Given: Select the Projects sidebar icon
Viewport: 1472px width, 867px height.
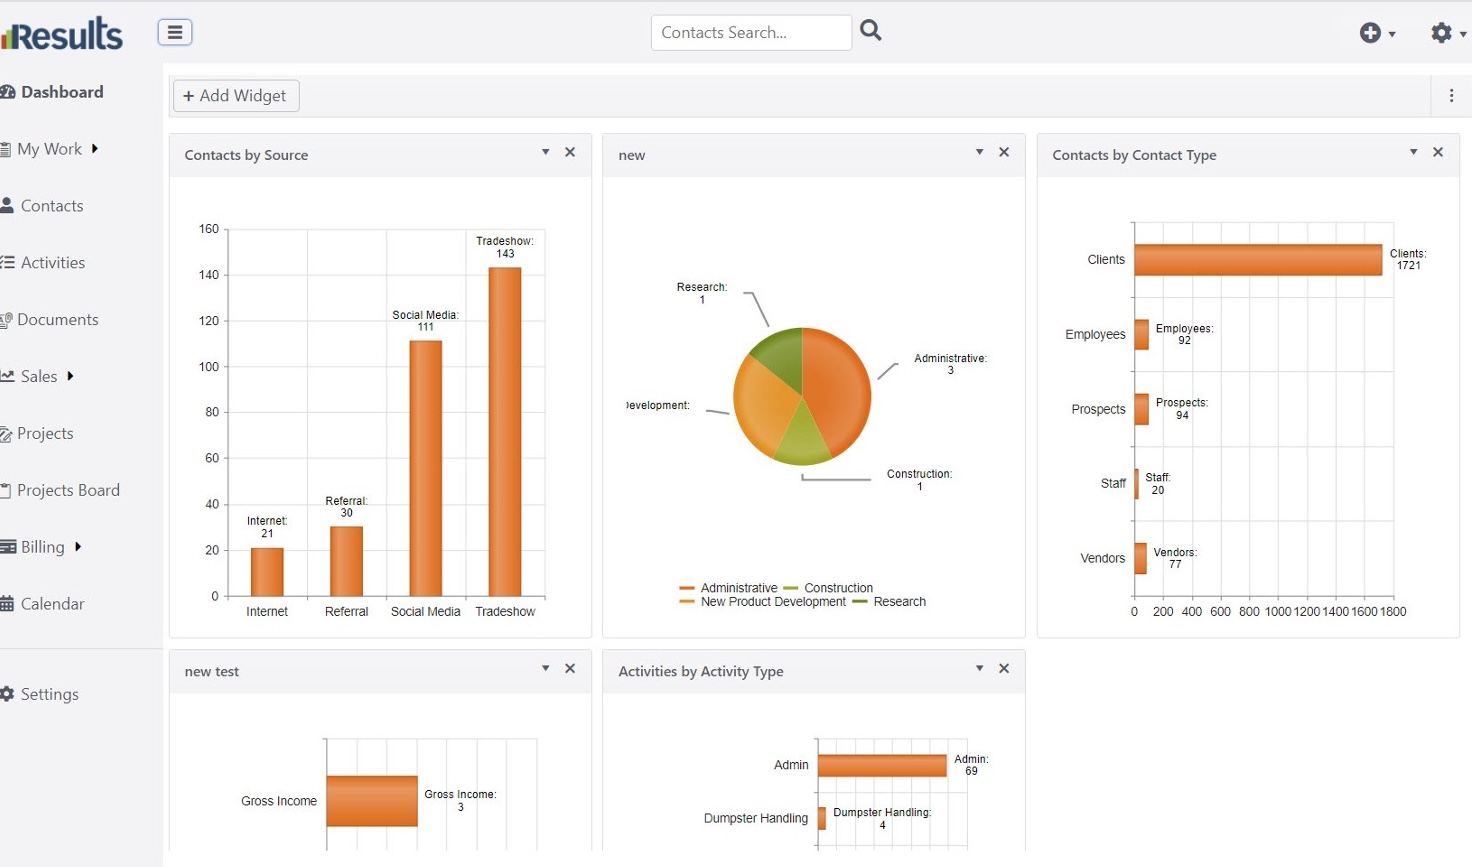Looking at the screenshot, I should 8,433.
